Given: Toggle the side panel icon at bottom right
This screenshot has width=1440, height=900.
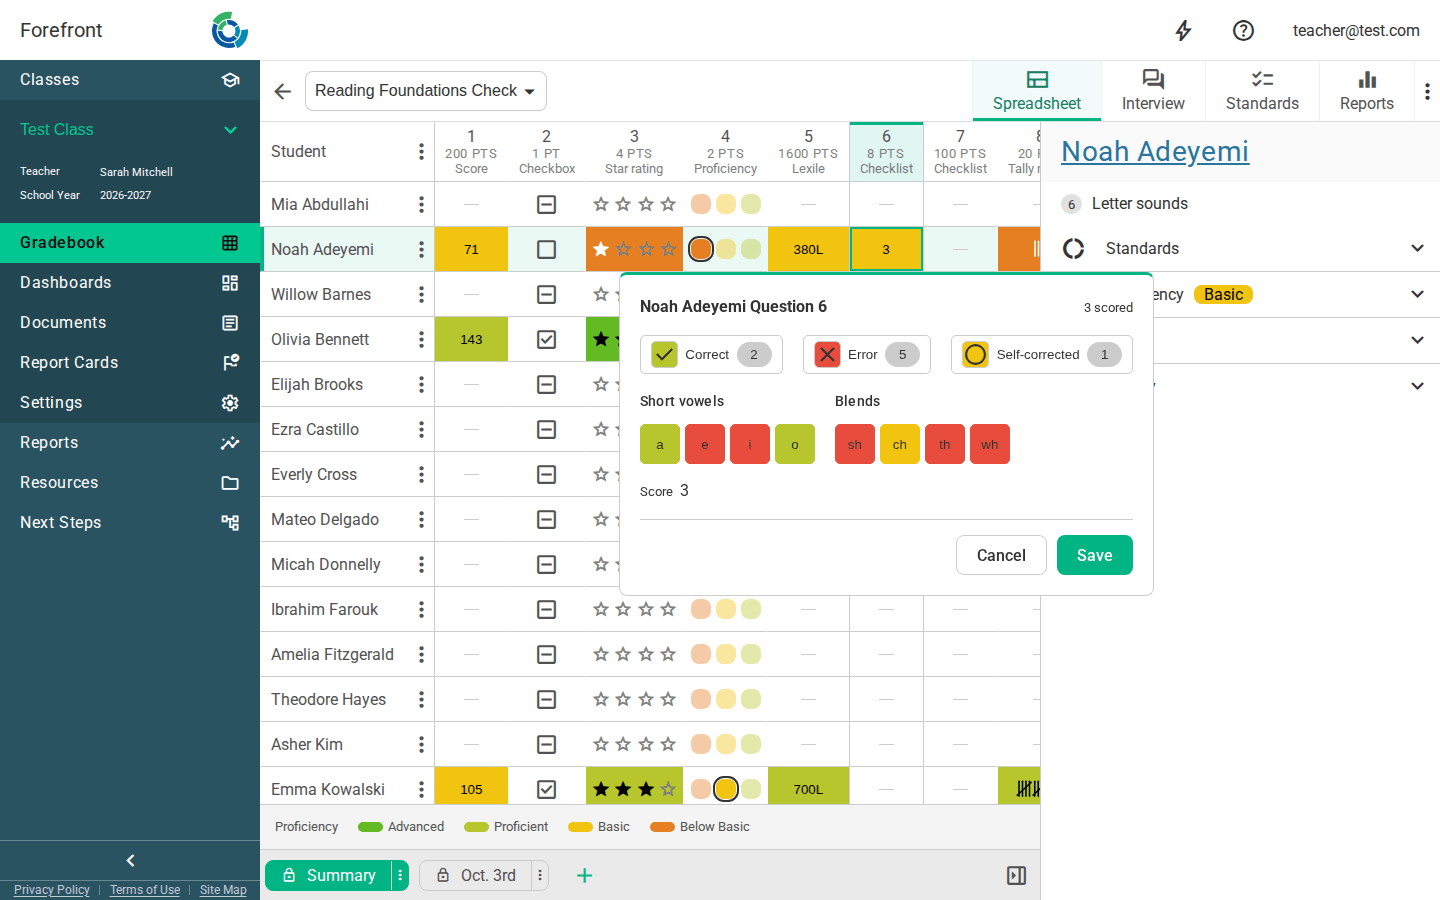Looking at the screenshot, I should click(x=1016, y=875).
